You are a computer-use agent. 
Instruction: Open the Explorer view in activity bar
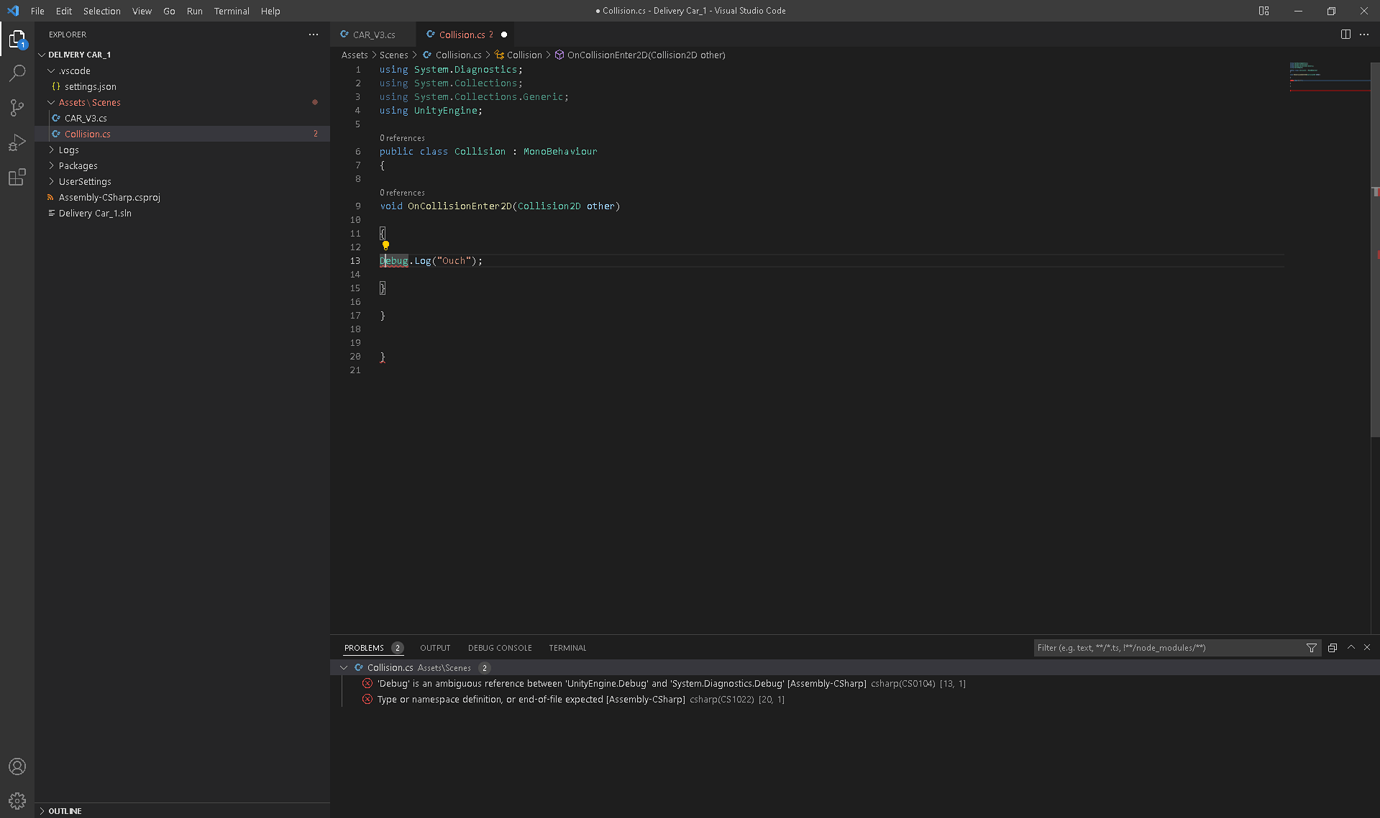pos(17,40)
